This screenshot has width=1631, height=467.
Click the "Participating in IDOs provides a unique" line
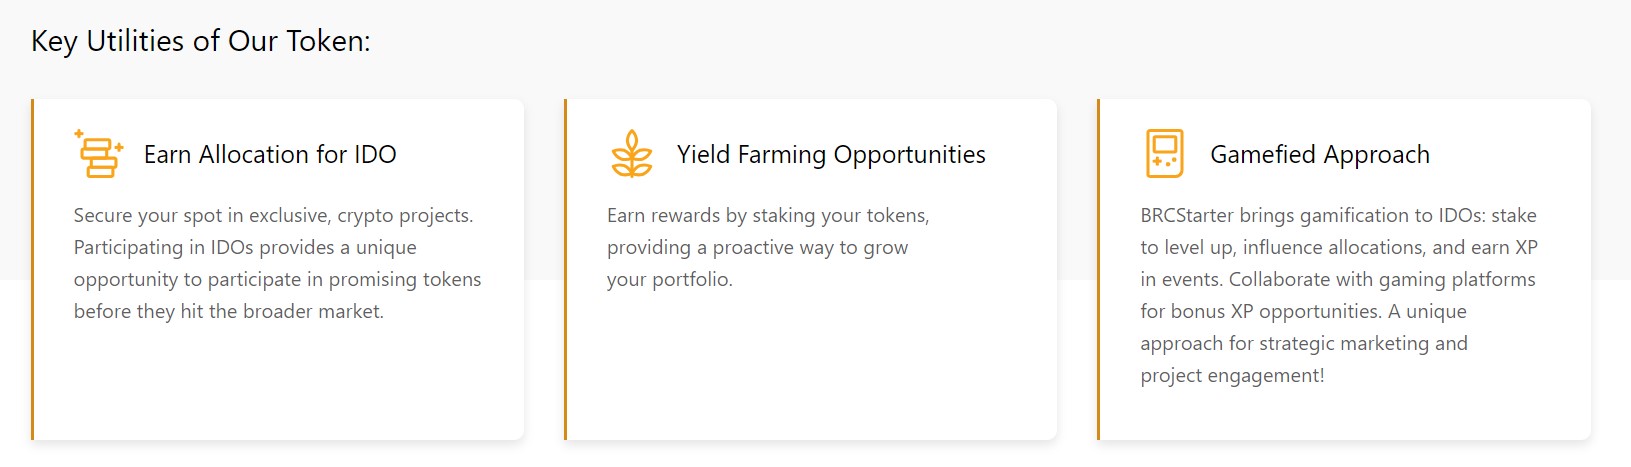click(245, 248)
